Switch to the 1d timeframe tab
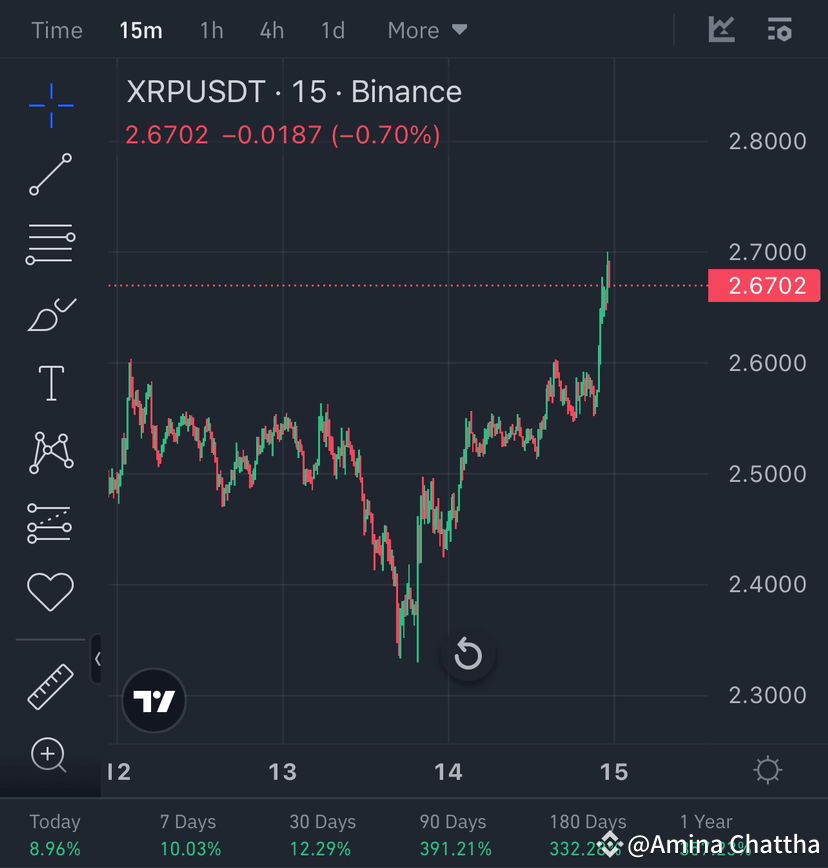This screenshot has height=868, width=828. pyautogui.click(x=332, y=30)
